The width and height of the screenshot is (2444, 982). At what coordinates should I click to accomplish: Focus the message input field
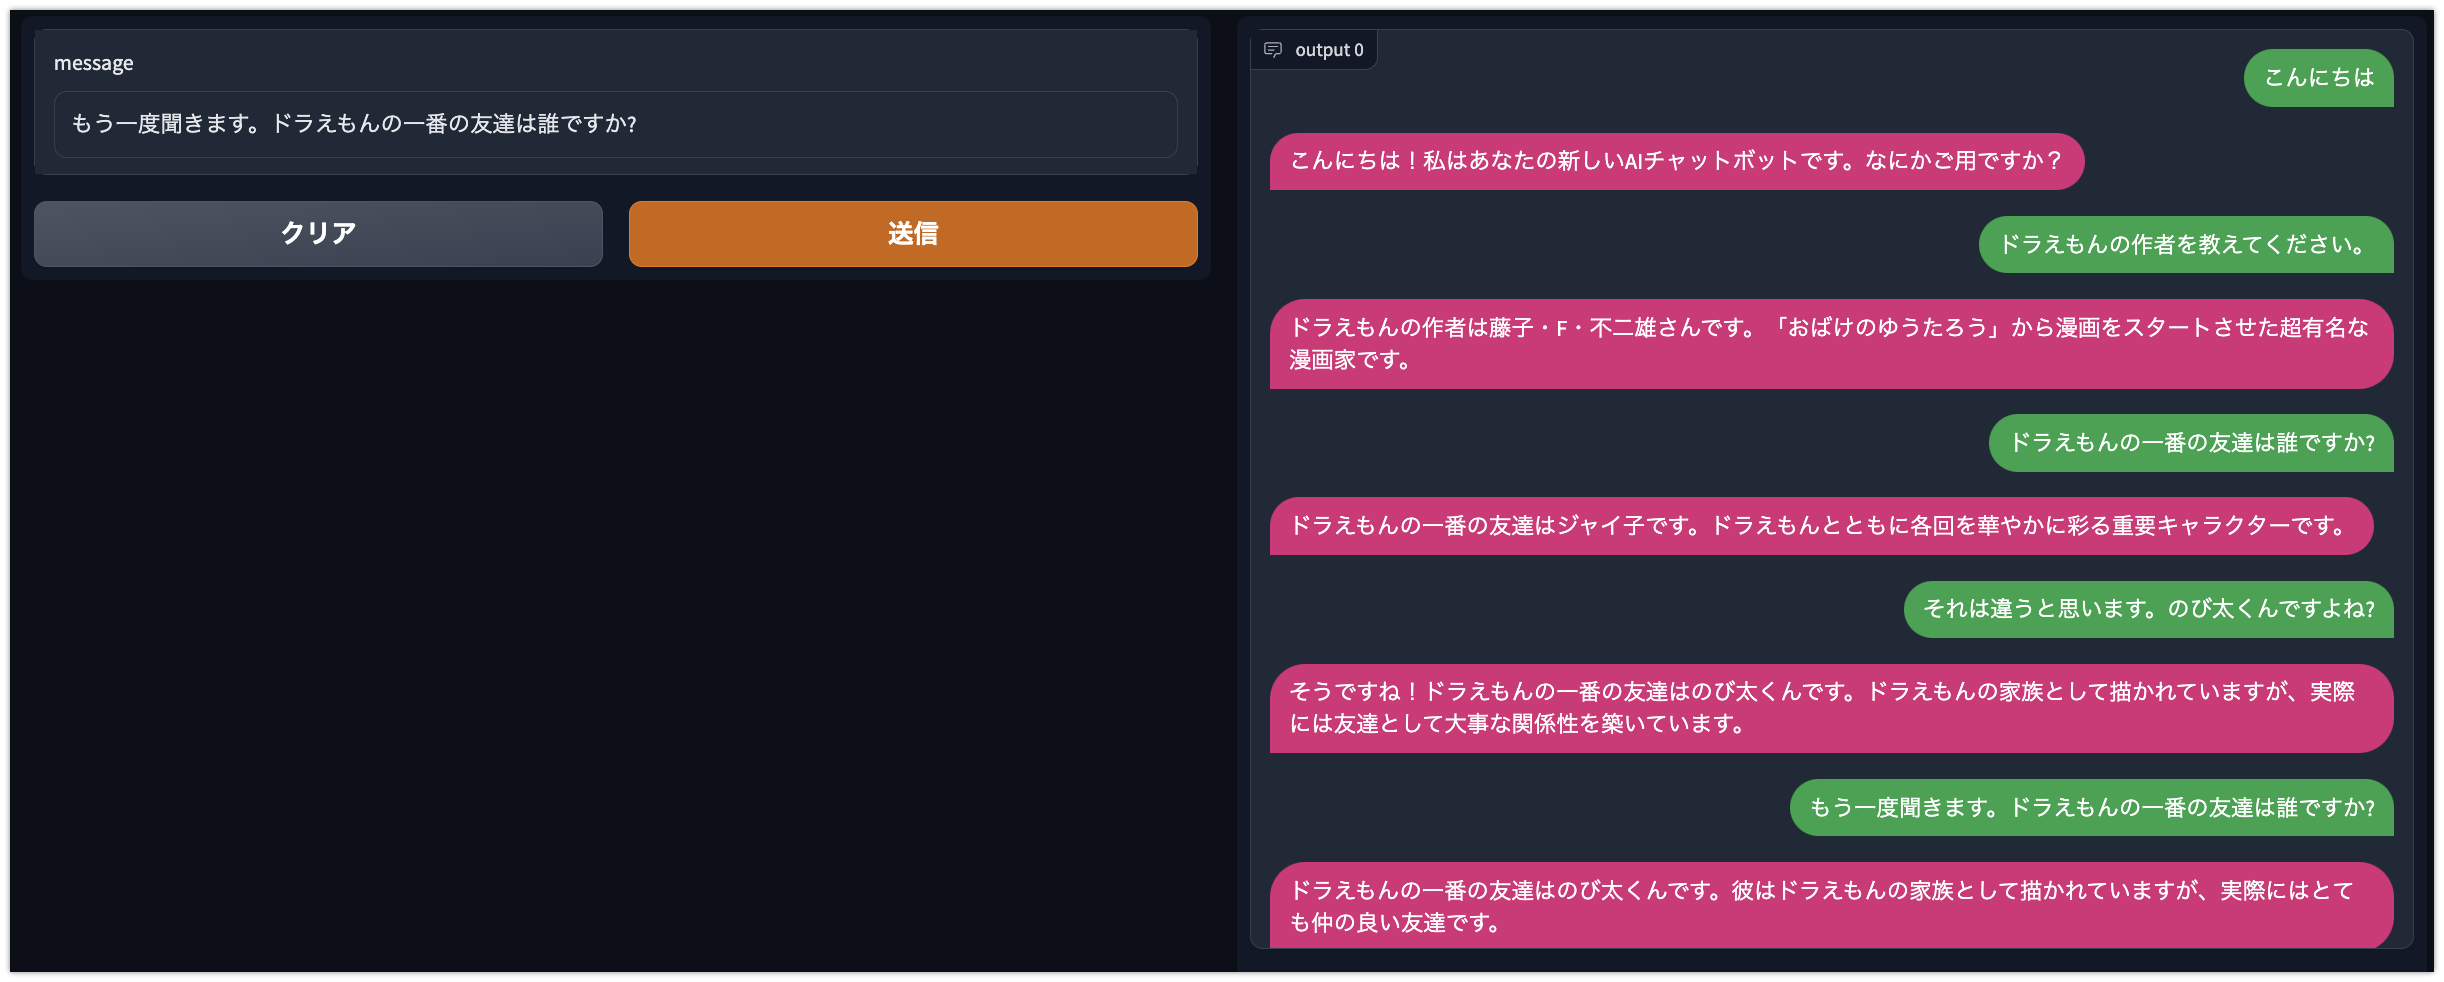tap(615, 124)
